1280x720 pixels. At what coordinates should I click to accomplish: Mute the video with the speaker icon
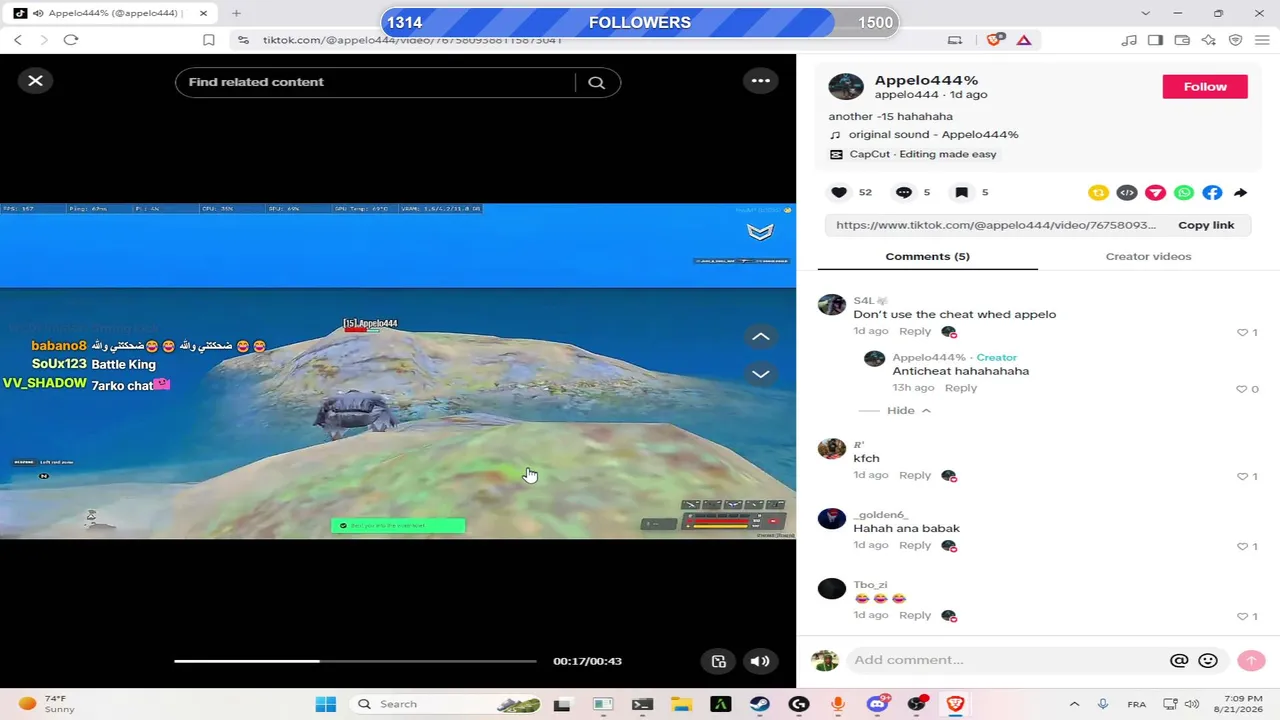click(760, 661)
